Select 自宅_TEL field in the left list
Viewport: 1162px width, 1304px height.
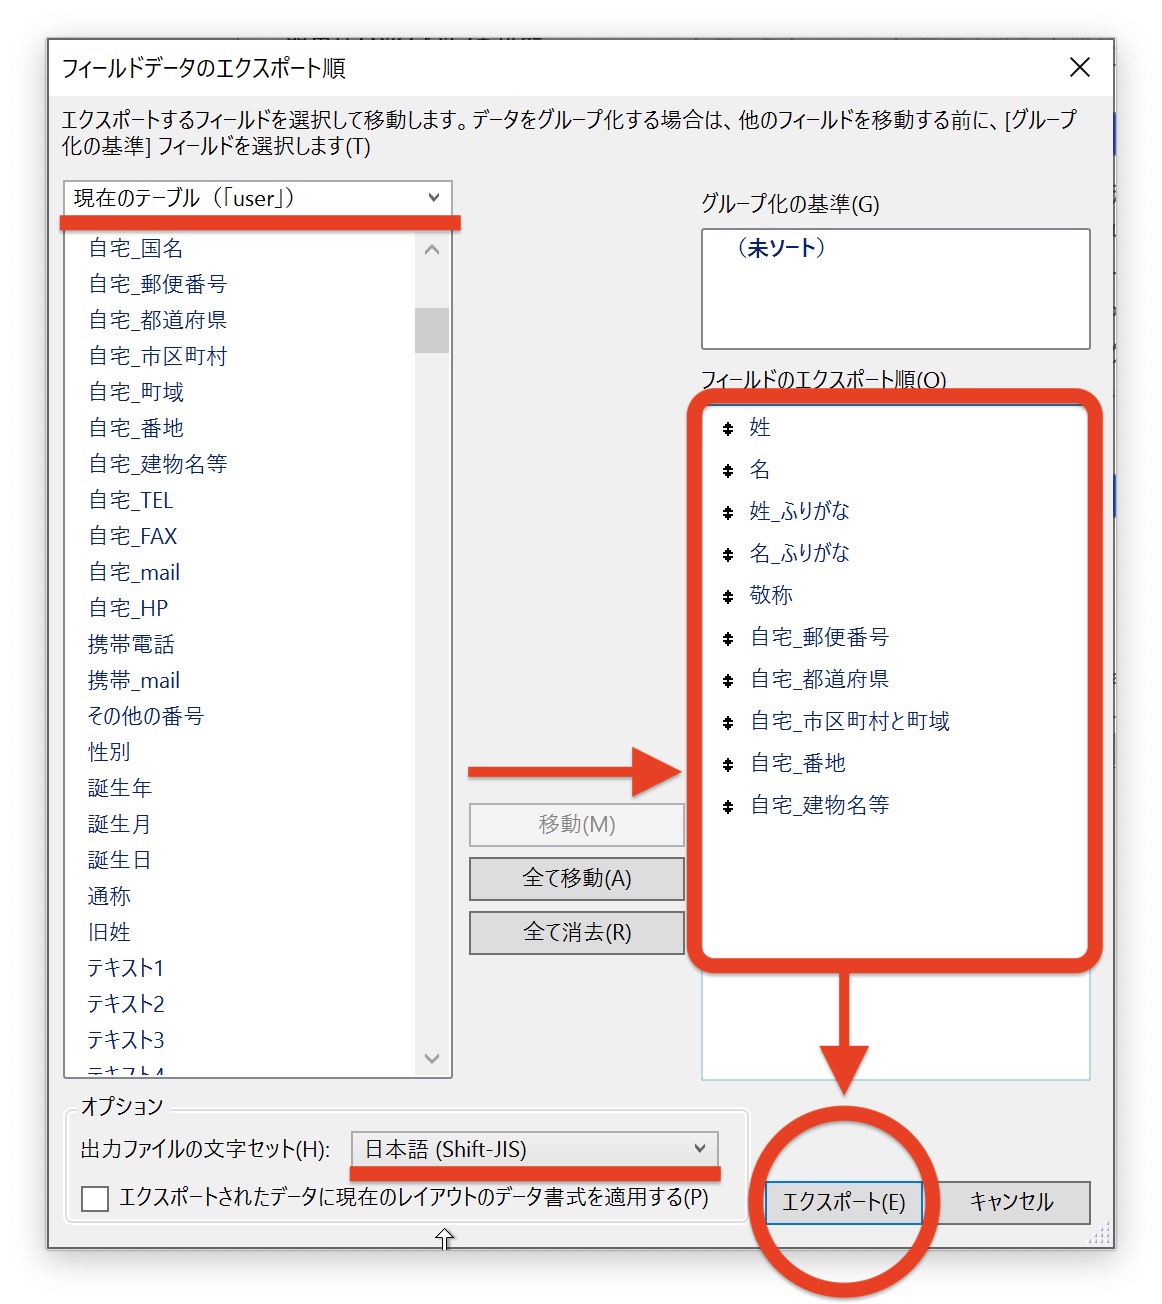(x=131, y=501)
